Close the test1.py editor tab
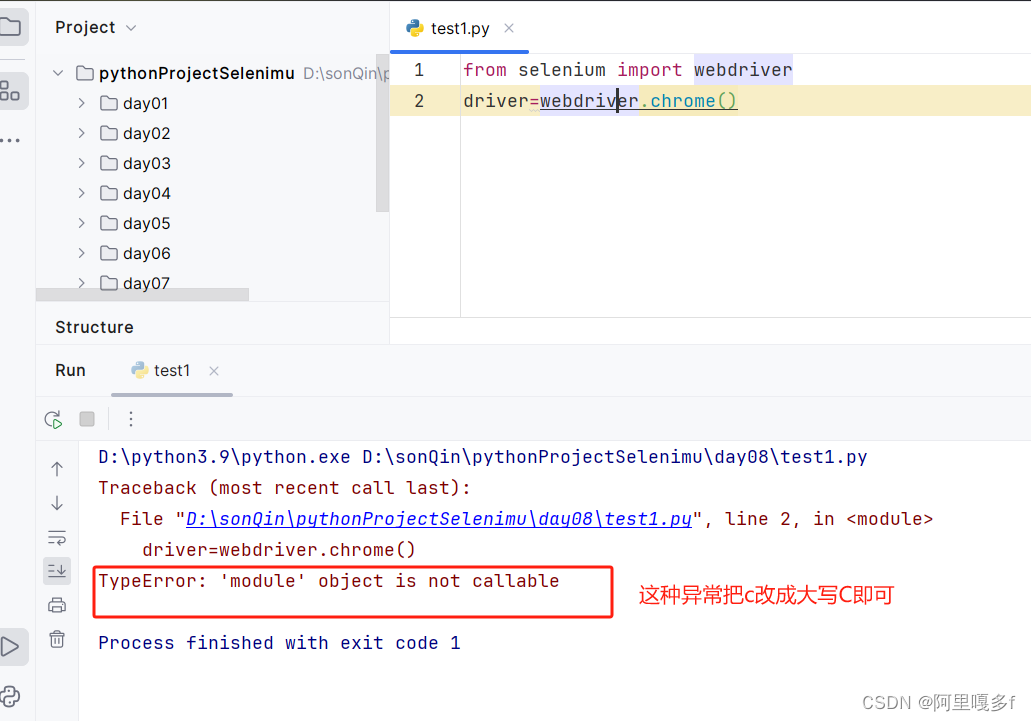 point(509,28)
